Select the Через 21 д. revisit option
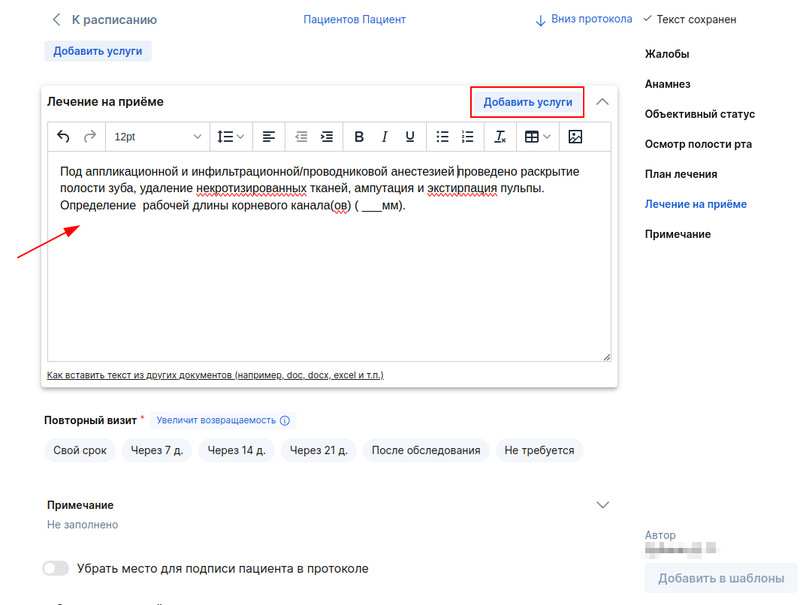Viewport: 800px width, 605px height. pyautogui.click(x=318, y=450)
